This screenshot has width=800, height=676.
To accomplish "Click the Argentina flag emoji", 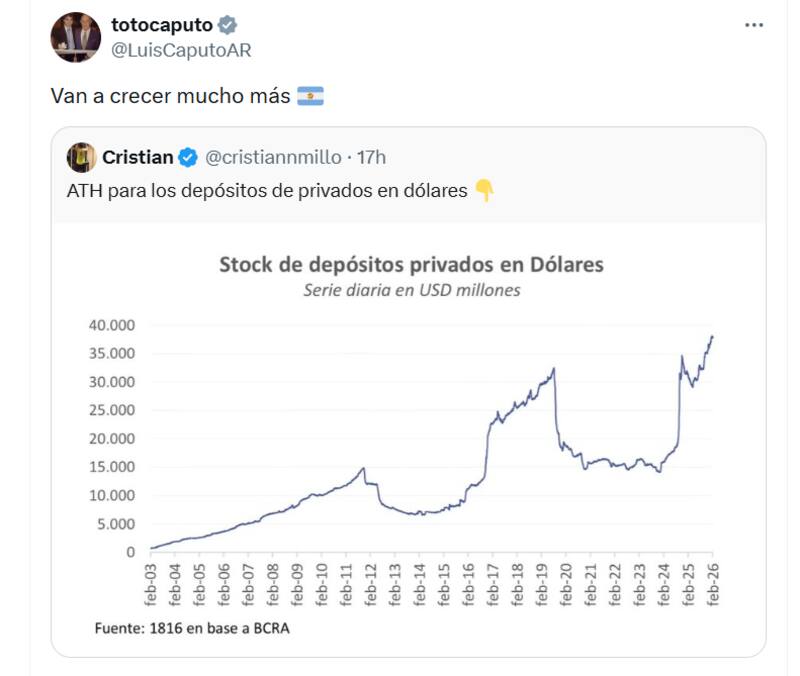I will click(x=311, y=97).
